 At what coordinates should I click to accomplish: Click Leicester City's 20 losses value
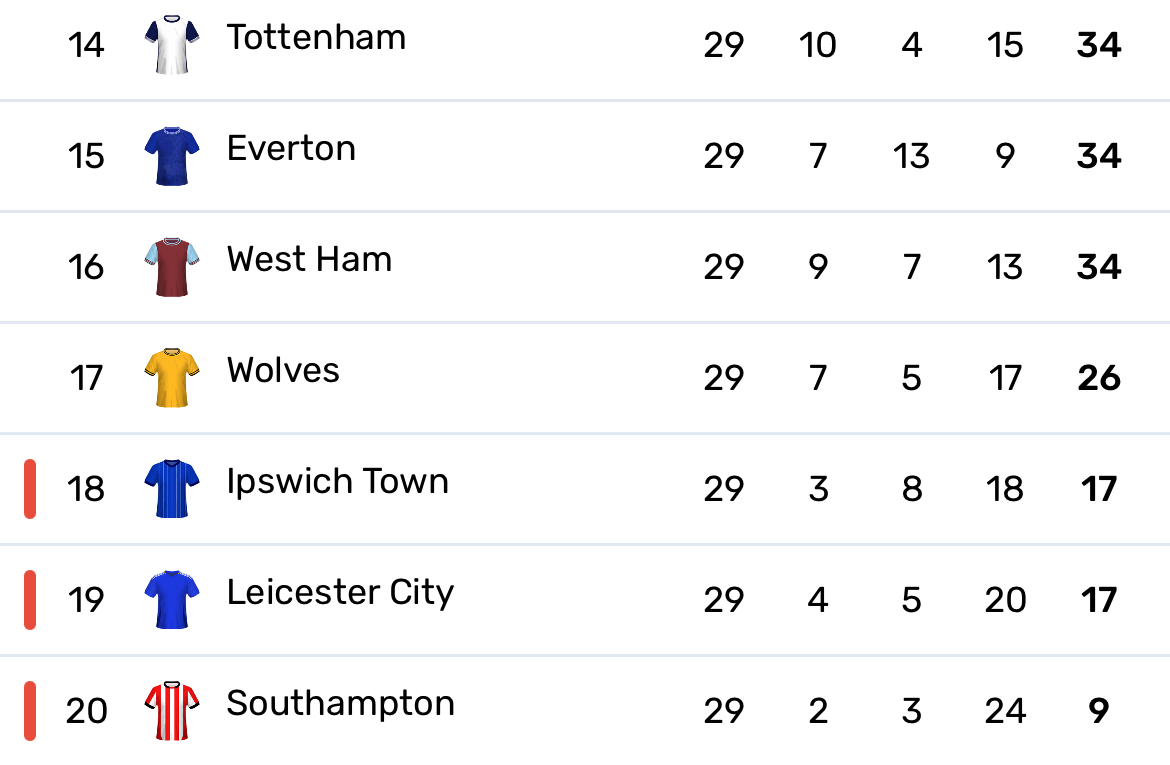[1005, 600]
